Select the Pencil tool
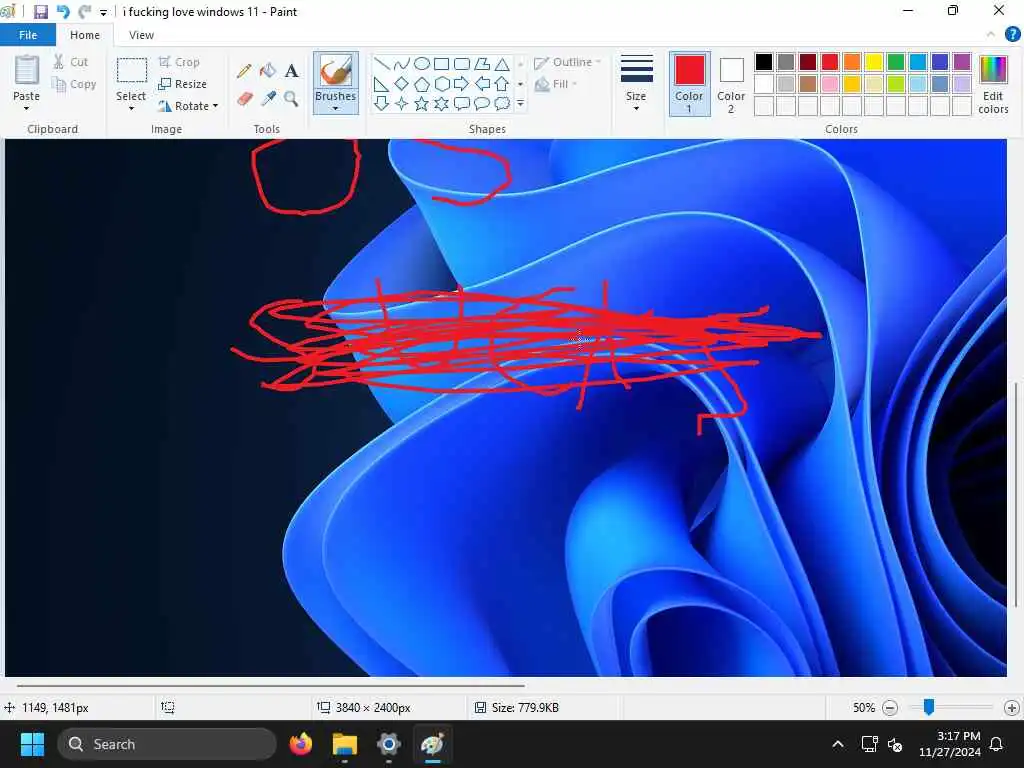The image size is (1024, 768). coord(244,71)
